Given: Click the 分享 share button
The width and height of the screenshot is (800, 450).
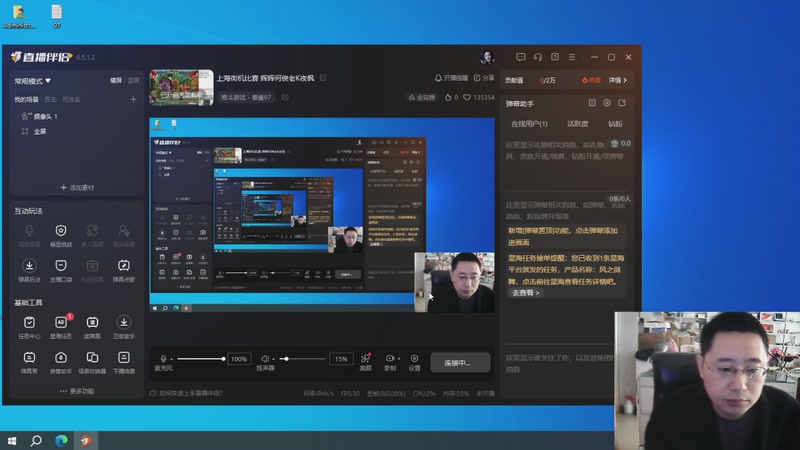Looking at the screenshot, I should (x=484, y=78).
